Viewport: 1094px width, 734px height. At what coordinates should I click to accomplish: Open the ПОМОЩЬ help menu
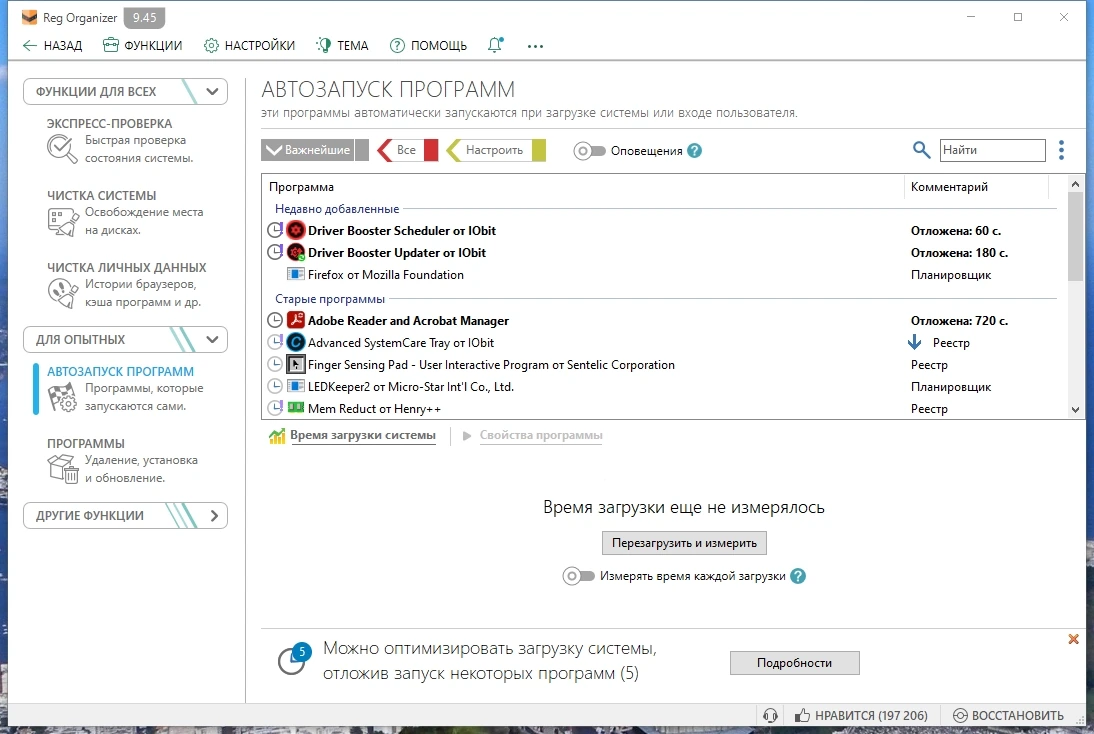[428, 45]
